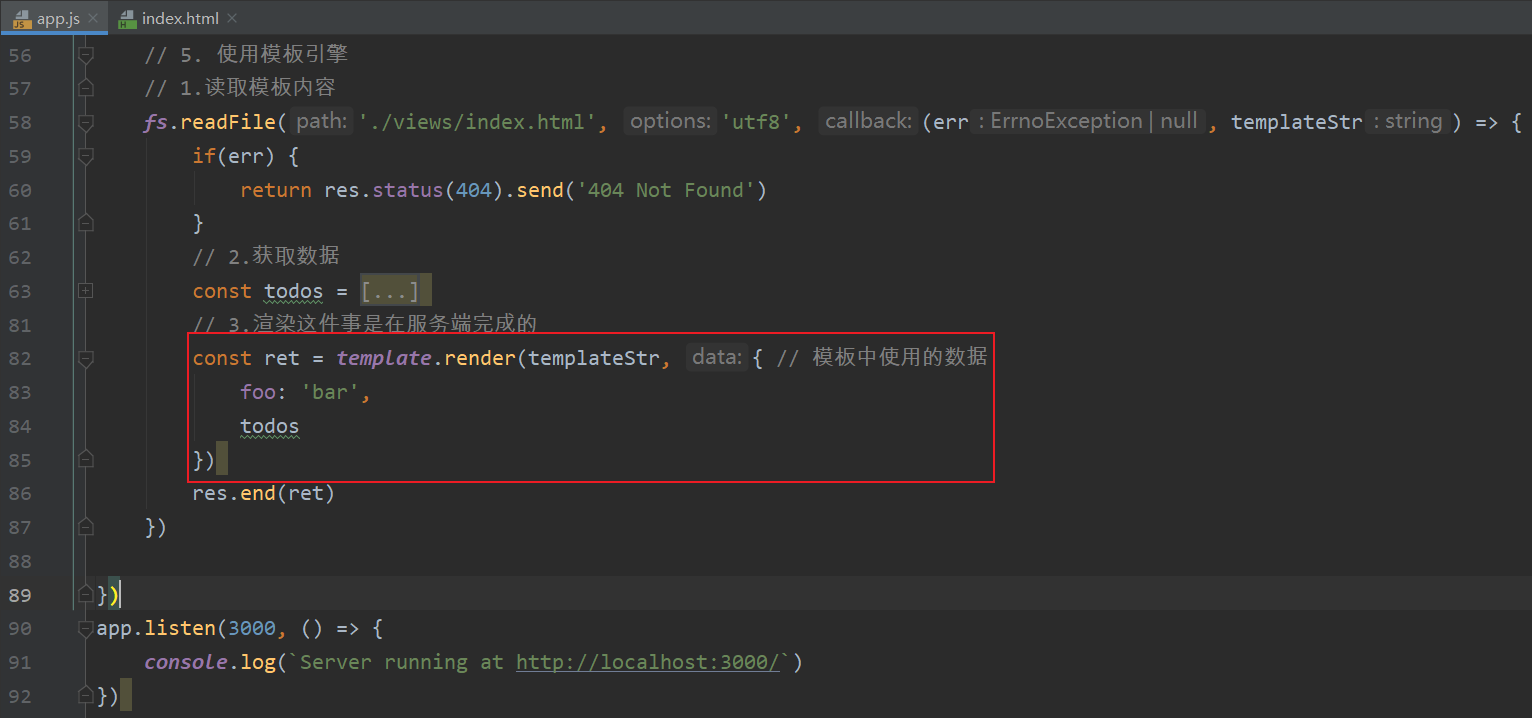Click line number 58 in the gutter
The height and width of the screenshot is (718, 1532).
(x=20, y=122)
